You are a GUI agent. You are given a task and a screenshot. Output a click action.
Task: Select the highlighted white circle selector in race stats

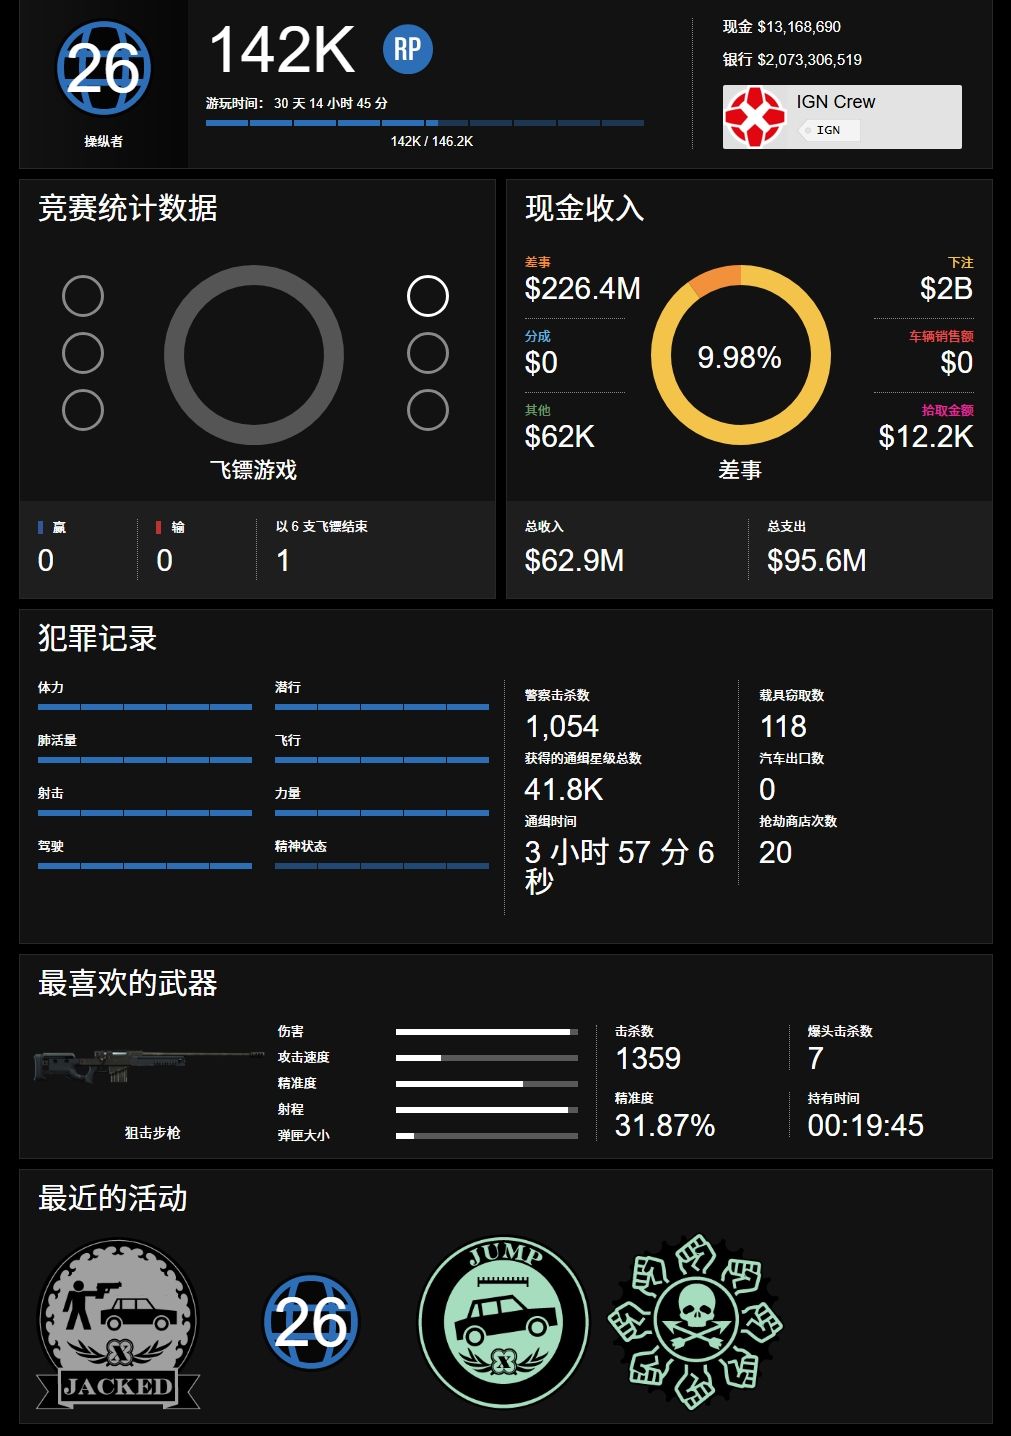(428, 296)
